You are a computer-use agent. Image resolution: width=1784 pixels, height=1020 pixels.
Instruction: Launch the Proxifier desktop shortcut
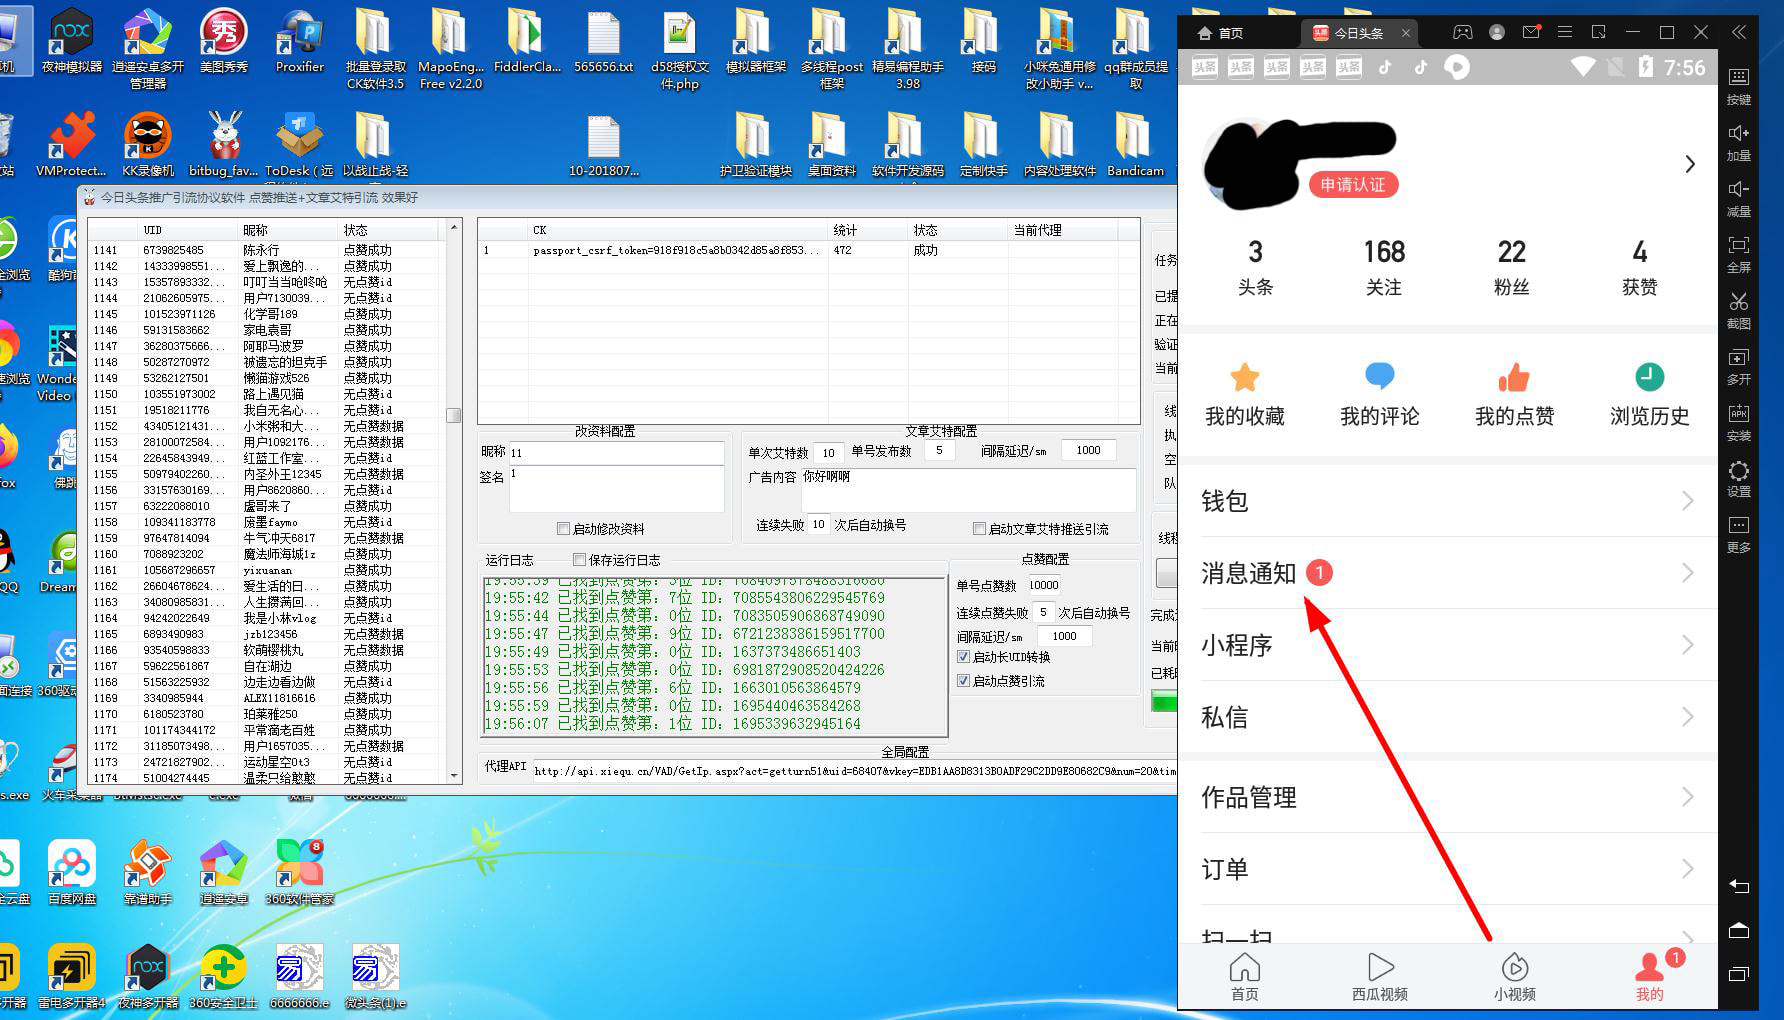pyautogui.click(x=300, y=40)
